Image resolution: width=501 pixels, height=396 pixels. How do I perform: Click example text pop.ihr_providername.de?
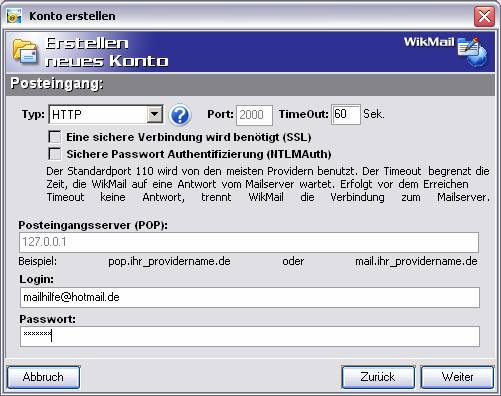pyautogui.click(x=169, y=261)
